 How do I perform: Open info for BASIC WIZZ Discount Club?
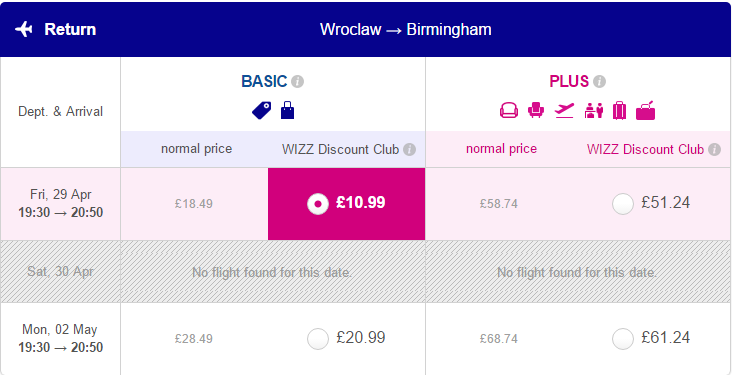(x=409, y=149)
